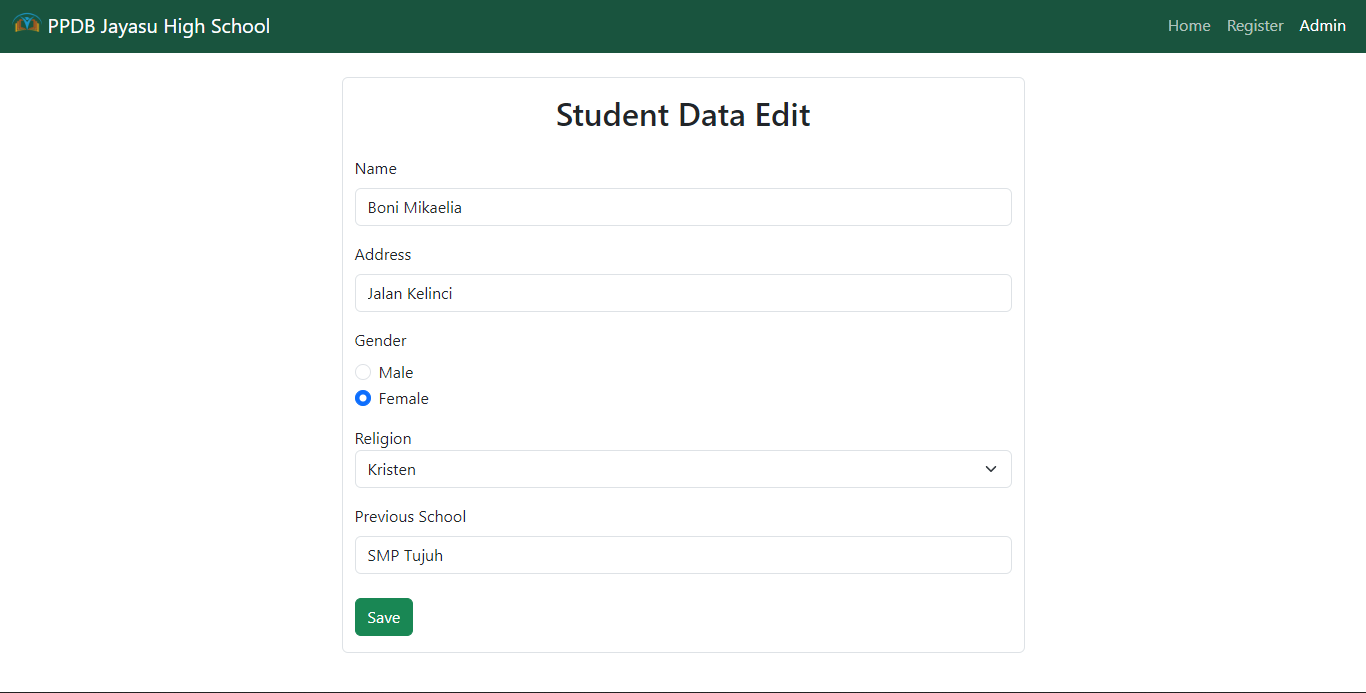
Task: Click the Religion label
Action: [383, 439]
